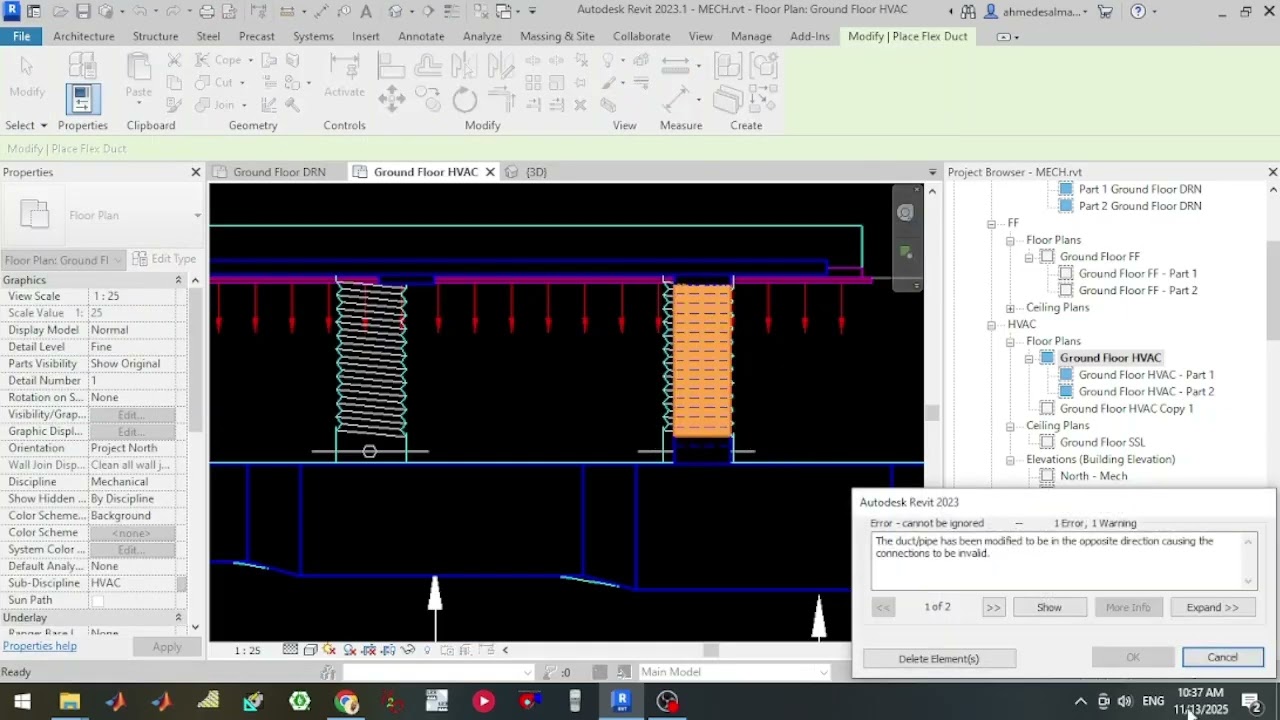1280x720 pixels.
Task: Select the Offset tool in Modify panel
Action: [x=428, y=66]
